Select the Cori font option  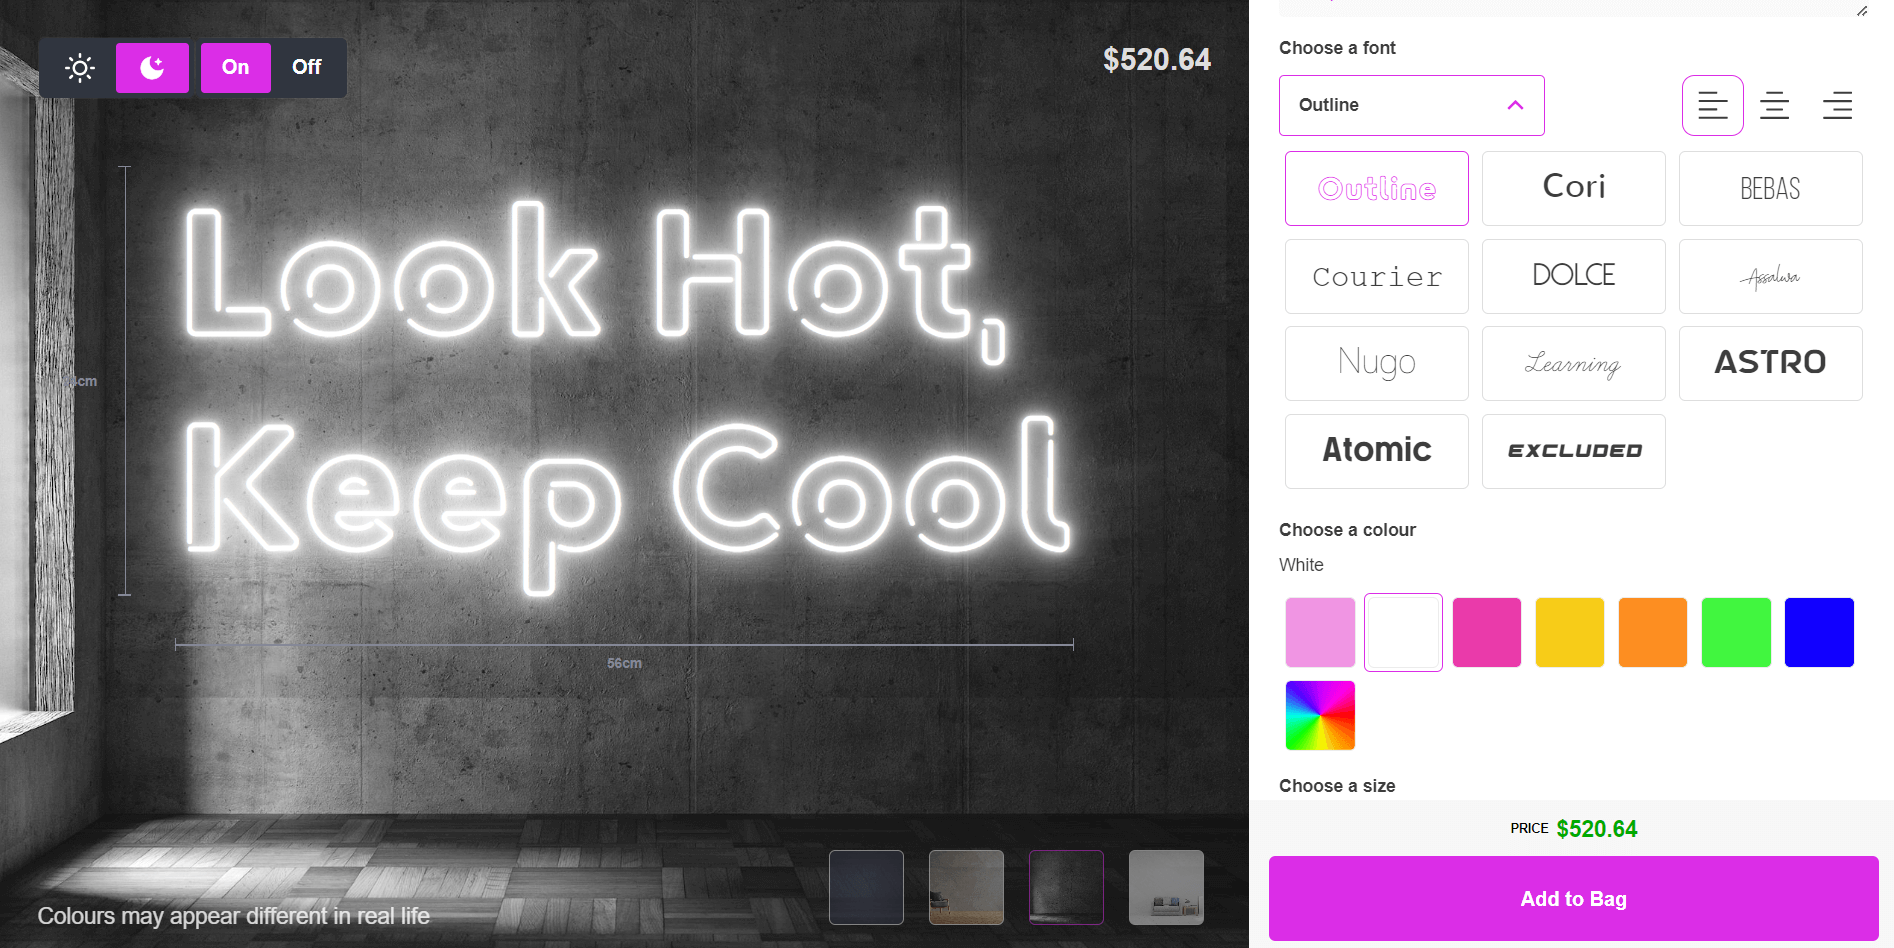pyautogui.click(x=1573, y=188)
